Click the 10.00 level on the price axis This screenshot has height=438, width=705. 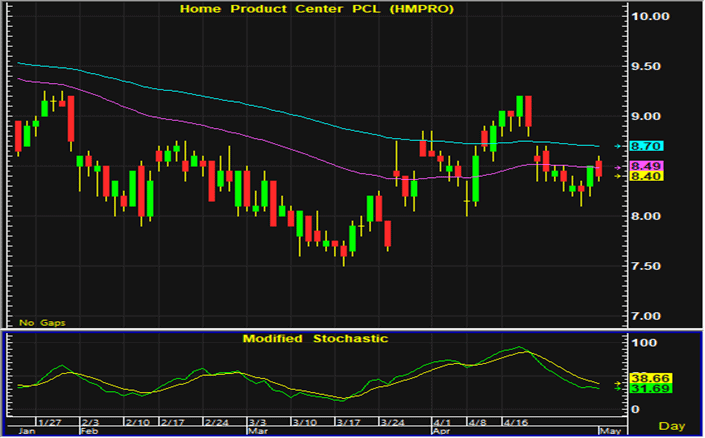(650, 16)
